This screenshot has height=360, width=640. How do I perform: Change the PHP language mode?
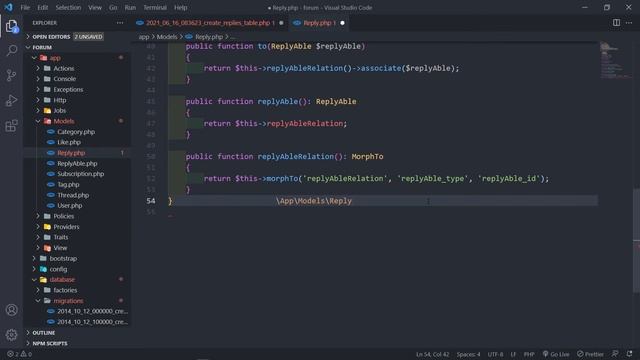point(529,354)
